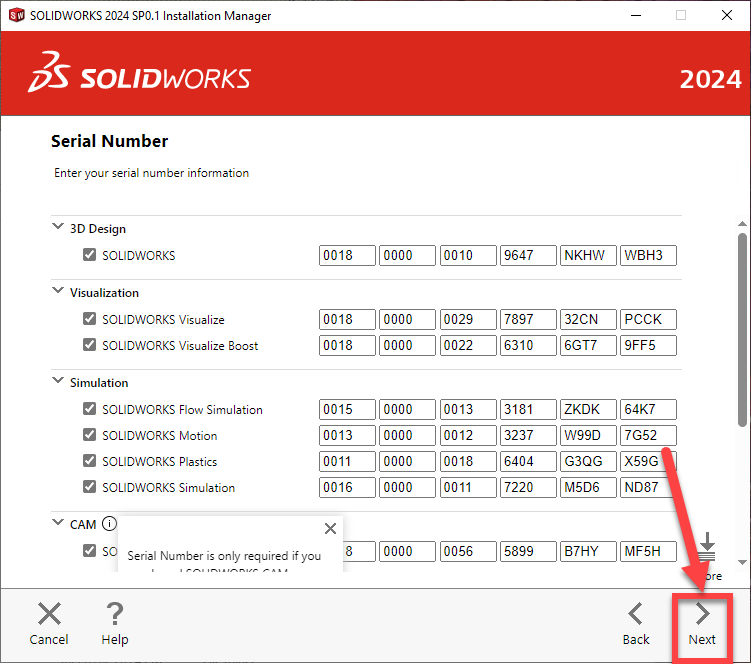Click Simulation serial field containing 7220

pos(528,488)
